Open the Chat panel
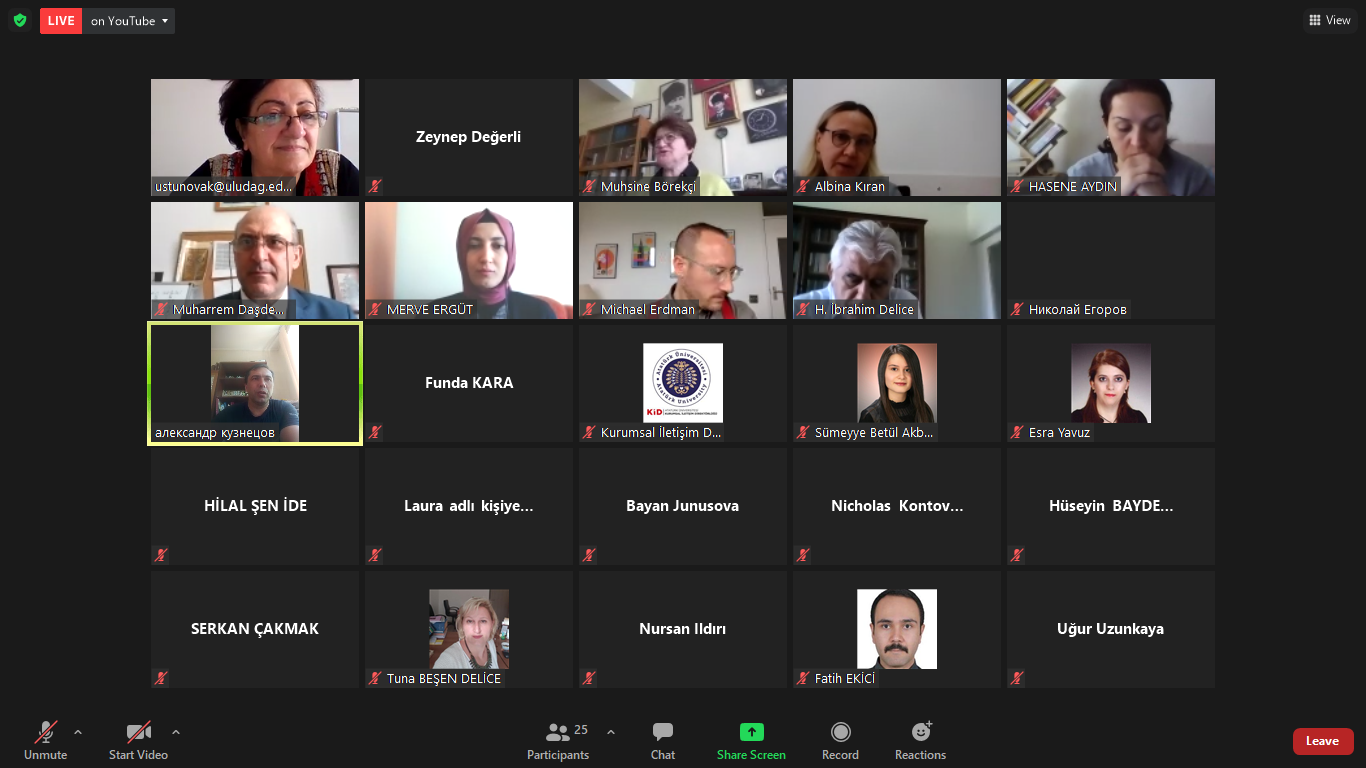 click(x=662, y=740)
